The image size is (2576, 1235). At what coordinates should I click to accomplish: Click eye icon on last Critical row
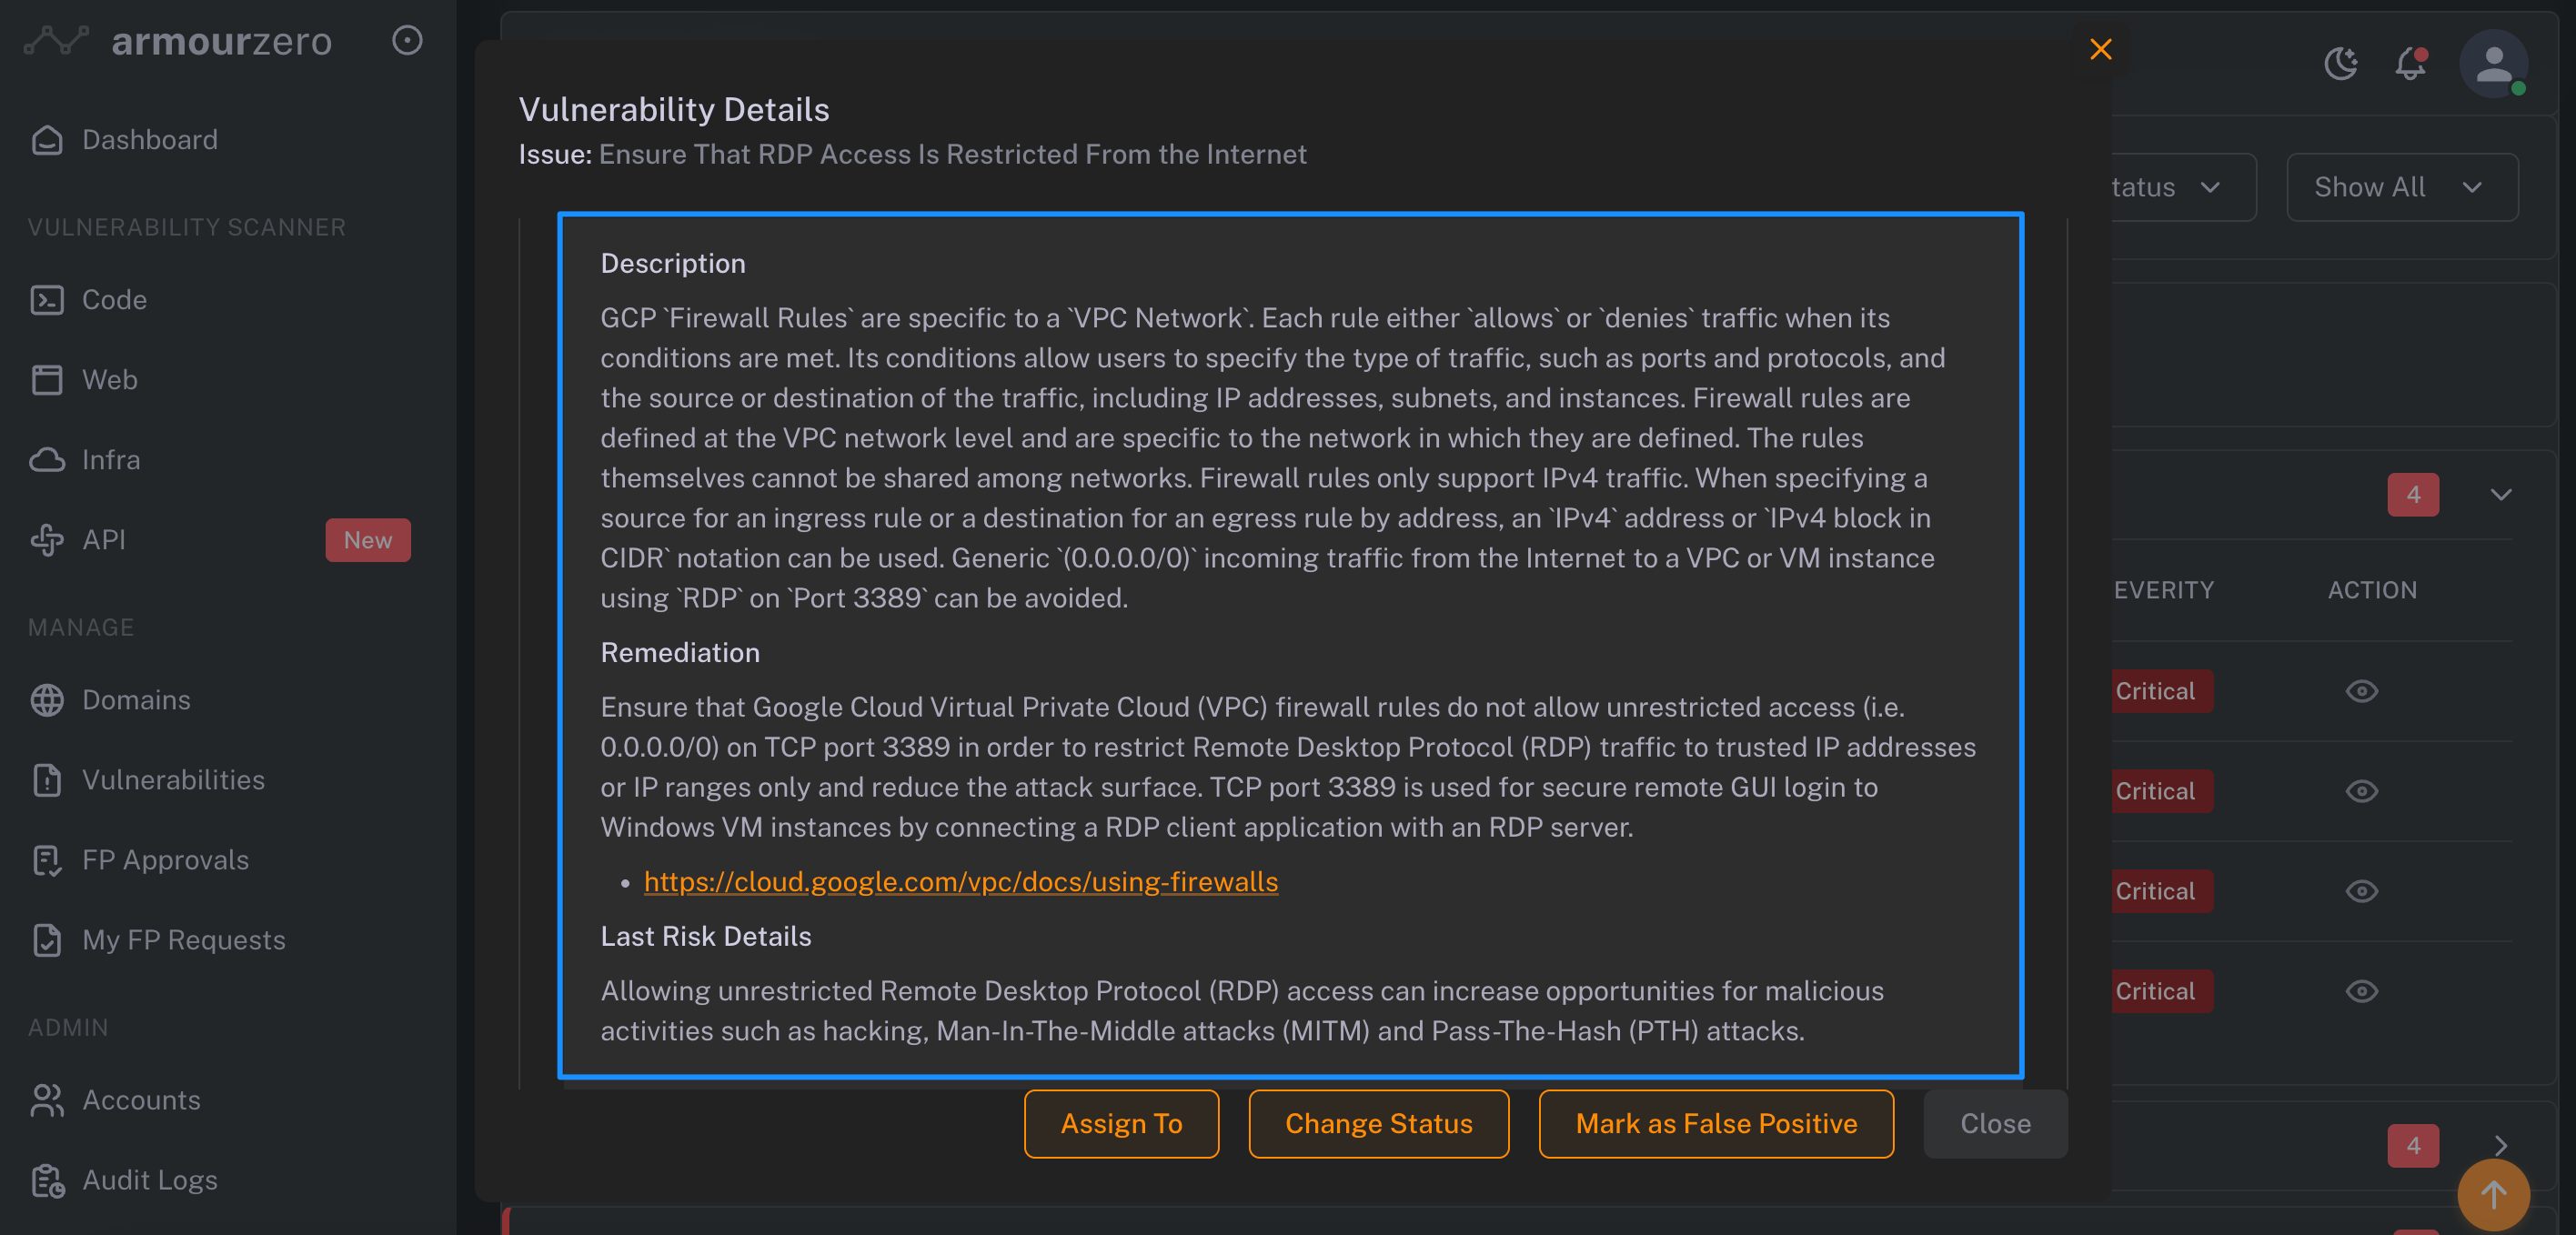2361,991
